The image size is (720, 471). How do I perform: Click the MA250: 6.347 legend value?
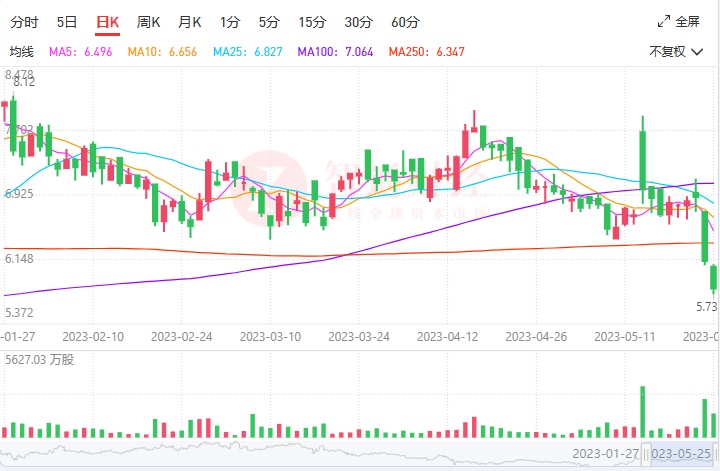pos(427,51)
